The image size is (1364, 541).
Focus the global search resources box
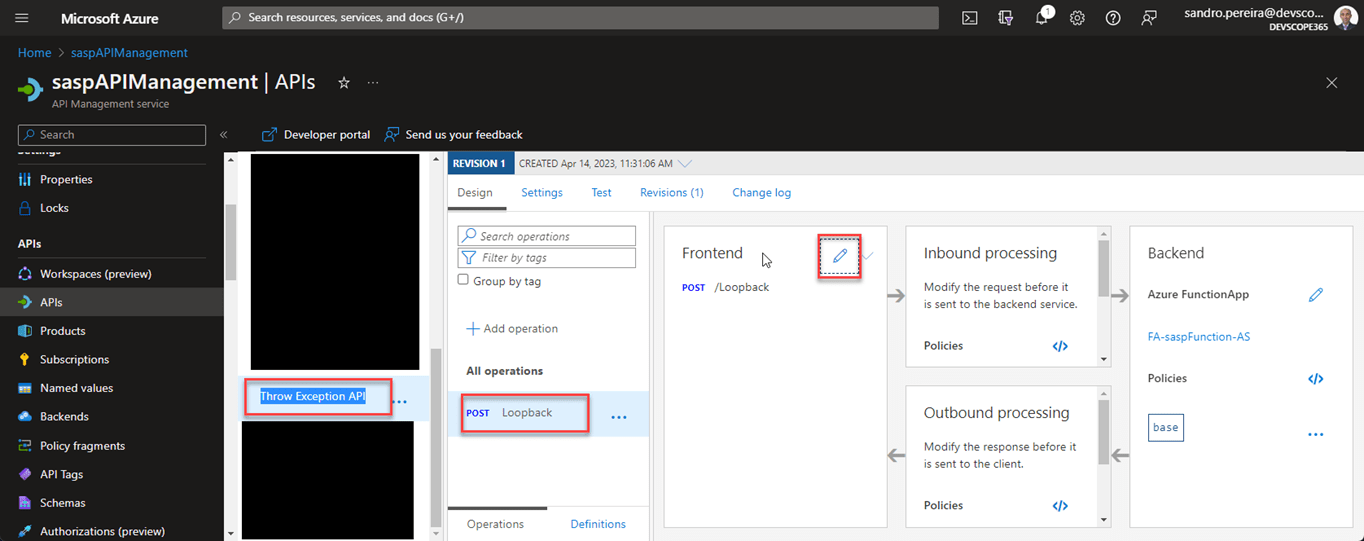point(581,18)
